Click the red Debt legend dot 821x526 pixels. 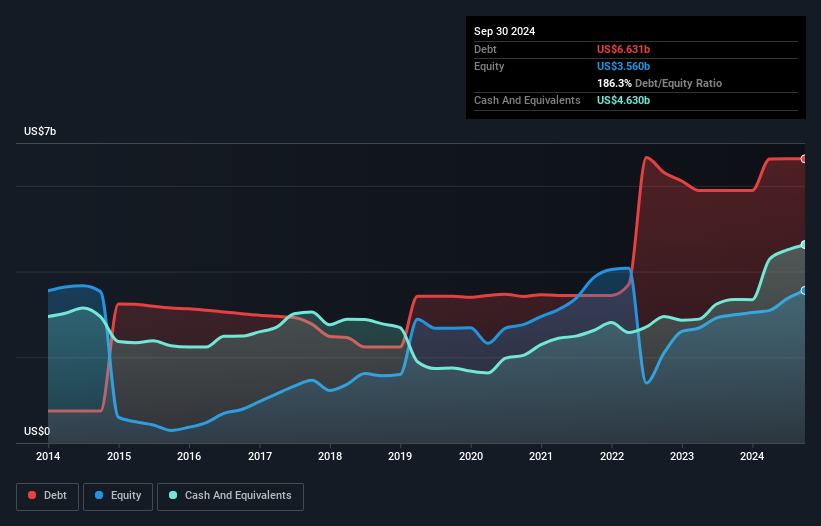coord(32,495)
